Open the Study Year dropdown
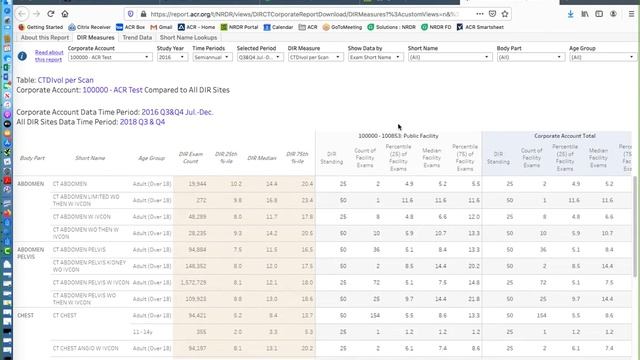This screenshot has width=640, height=360. 172,57
